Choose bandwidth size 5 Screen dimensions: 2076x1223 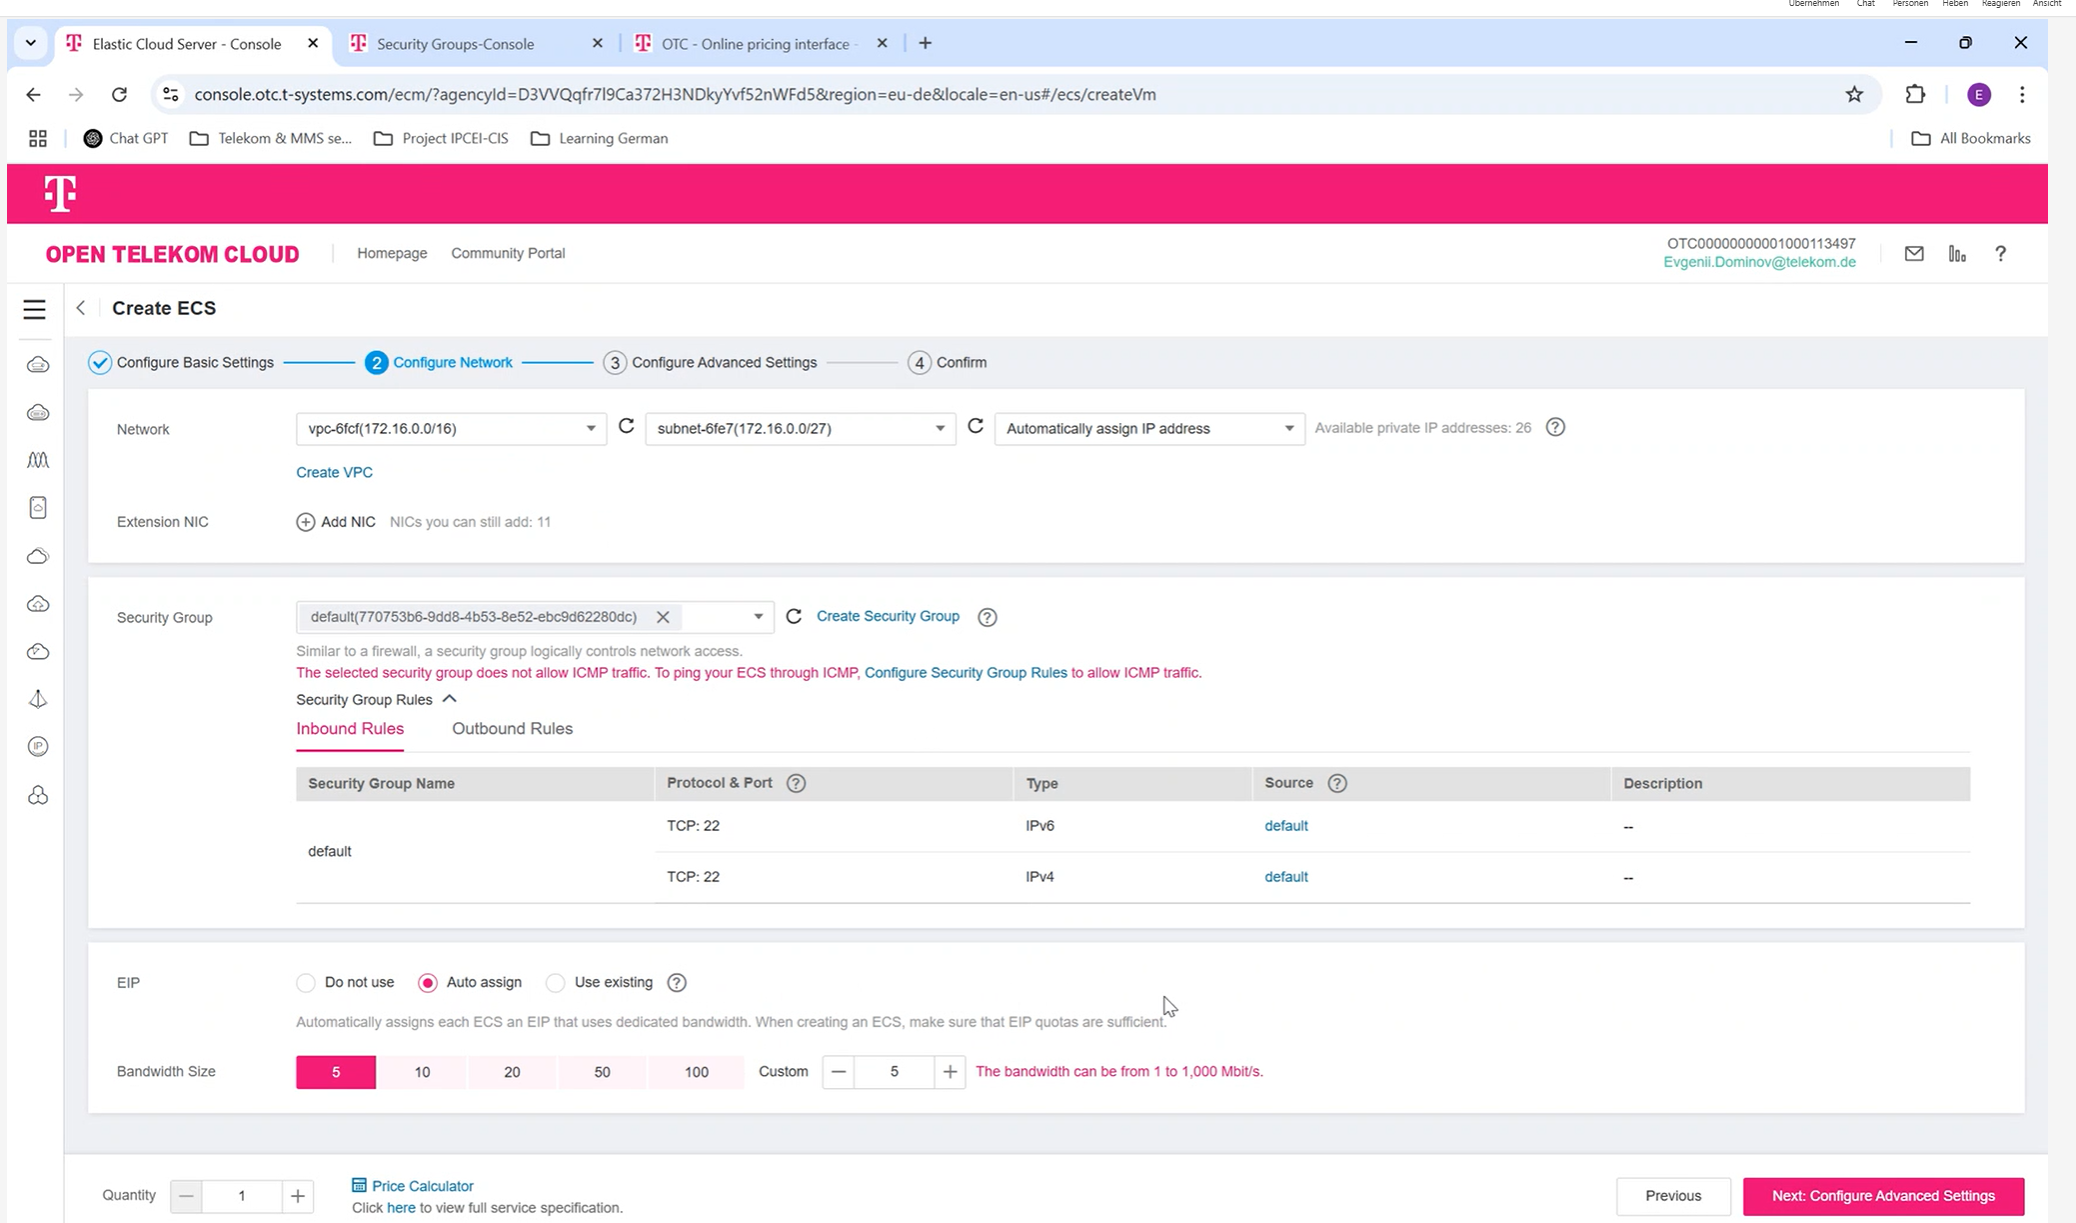[x=336, y=1072]
